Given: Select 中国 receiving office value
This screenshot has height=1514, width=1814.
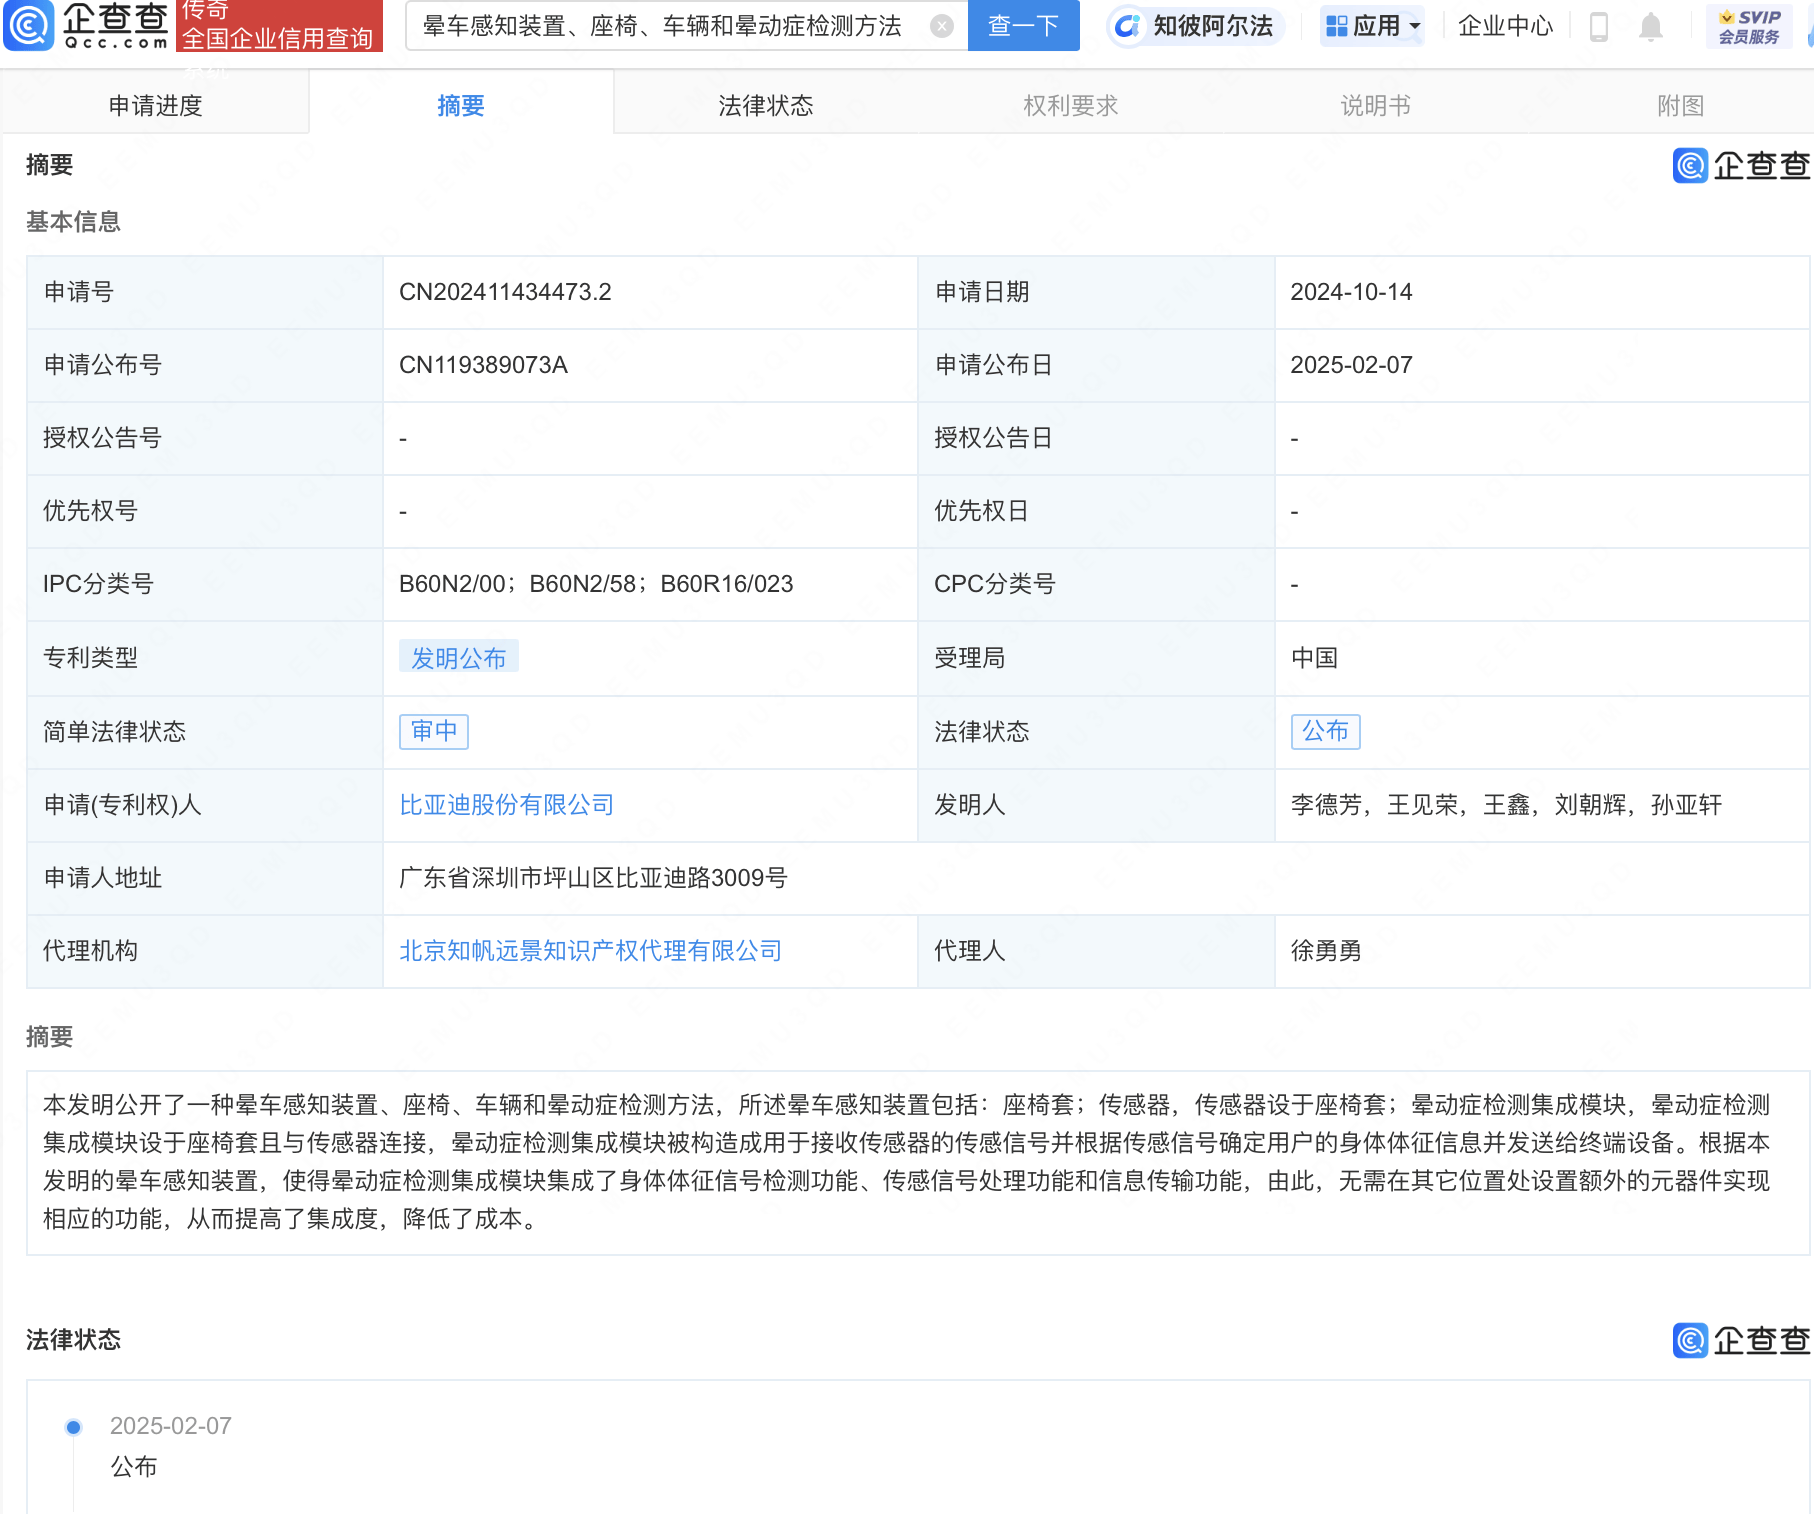Looking at the screenshot, I should pyautogui.click(x=1314, y=658).
